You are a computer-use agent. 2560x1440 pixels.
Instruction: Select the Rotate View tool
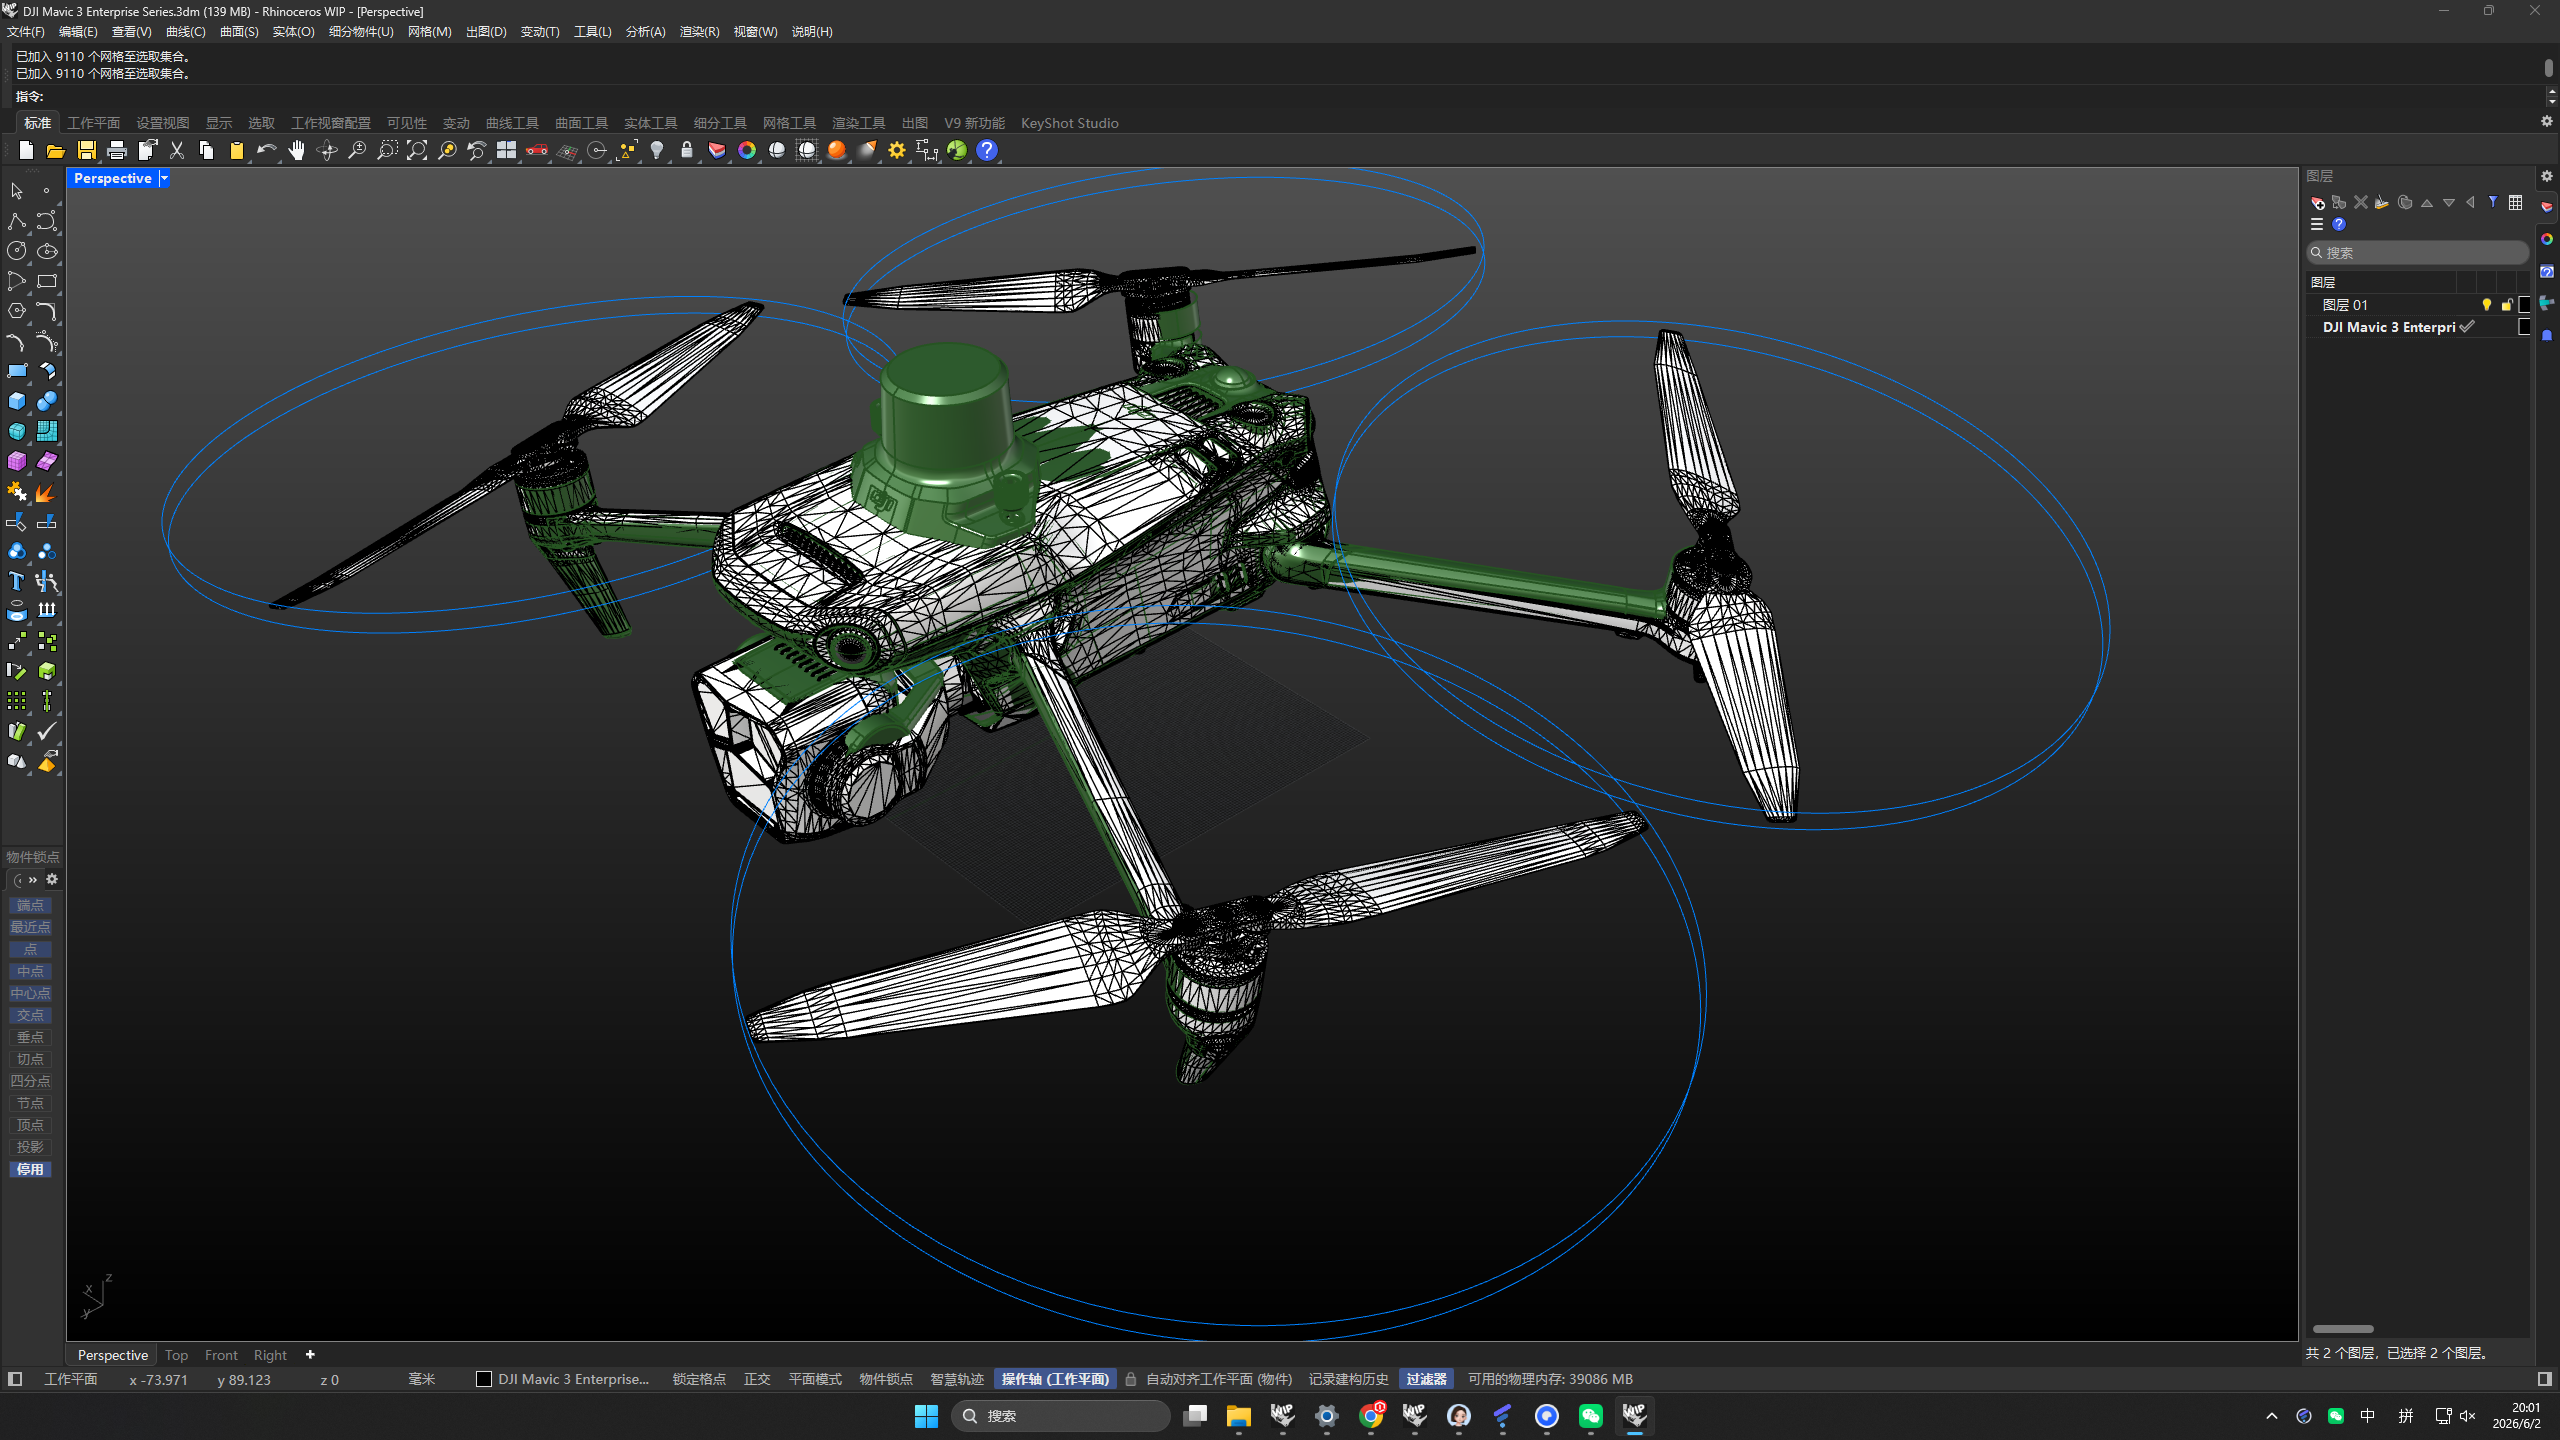tap(327, 150)
